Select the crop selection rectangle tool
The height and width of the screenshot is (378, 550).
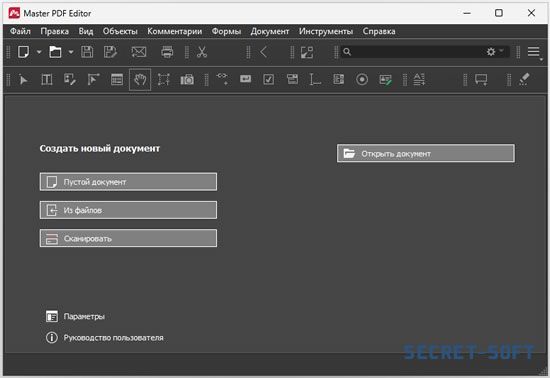click(163, 80)
